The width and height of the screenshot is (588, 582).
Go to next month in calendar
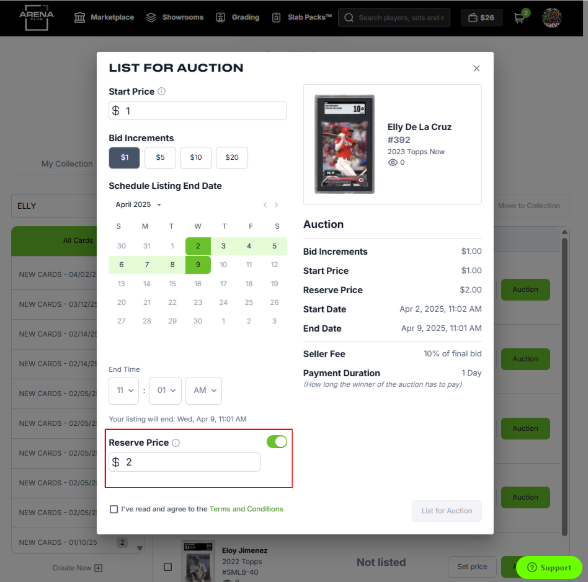[276, 205]
